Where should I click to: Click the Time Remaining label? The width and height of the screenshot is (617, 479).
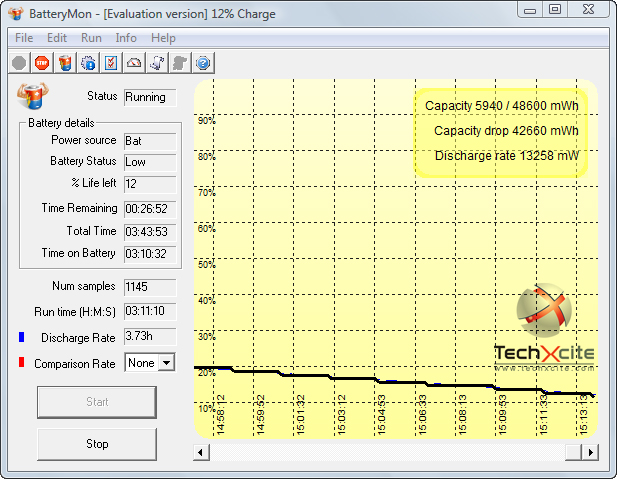[x=79, y=208]
